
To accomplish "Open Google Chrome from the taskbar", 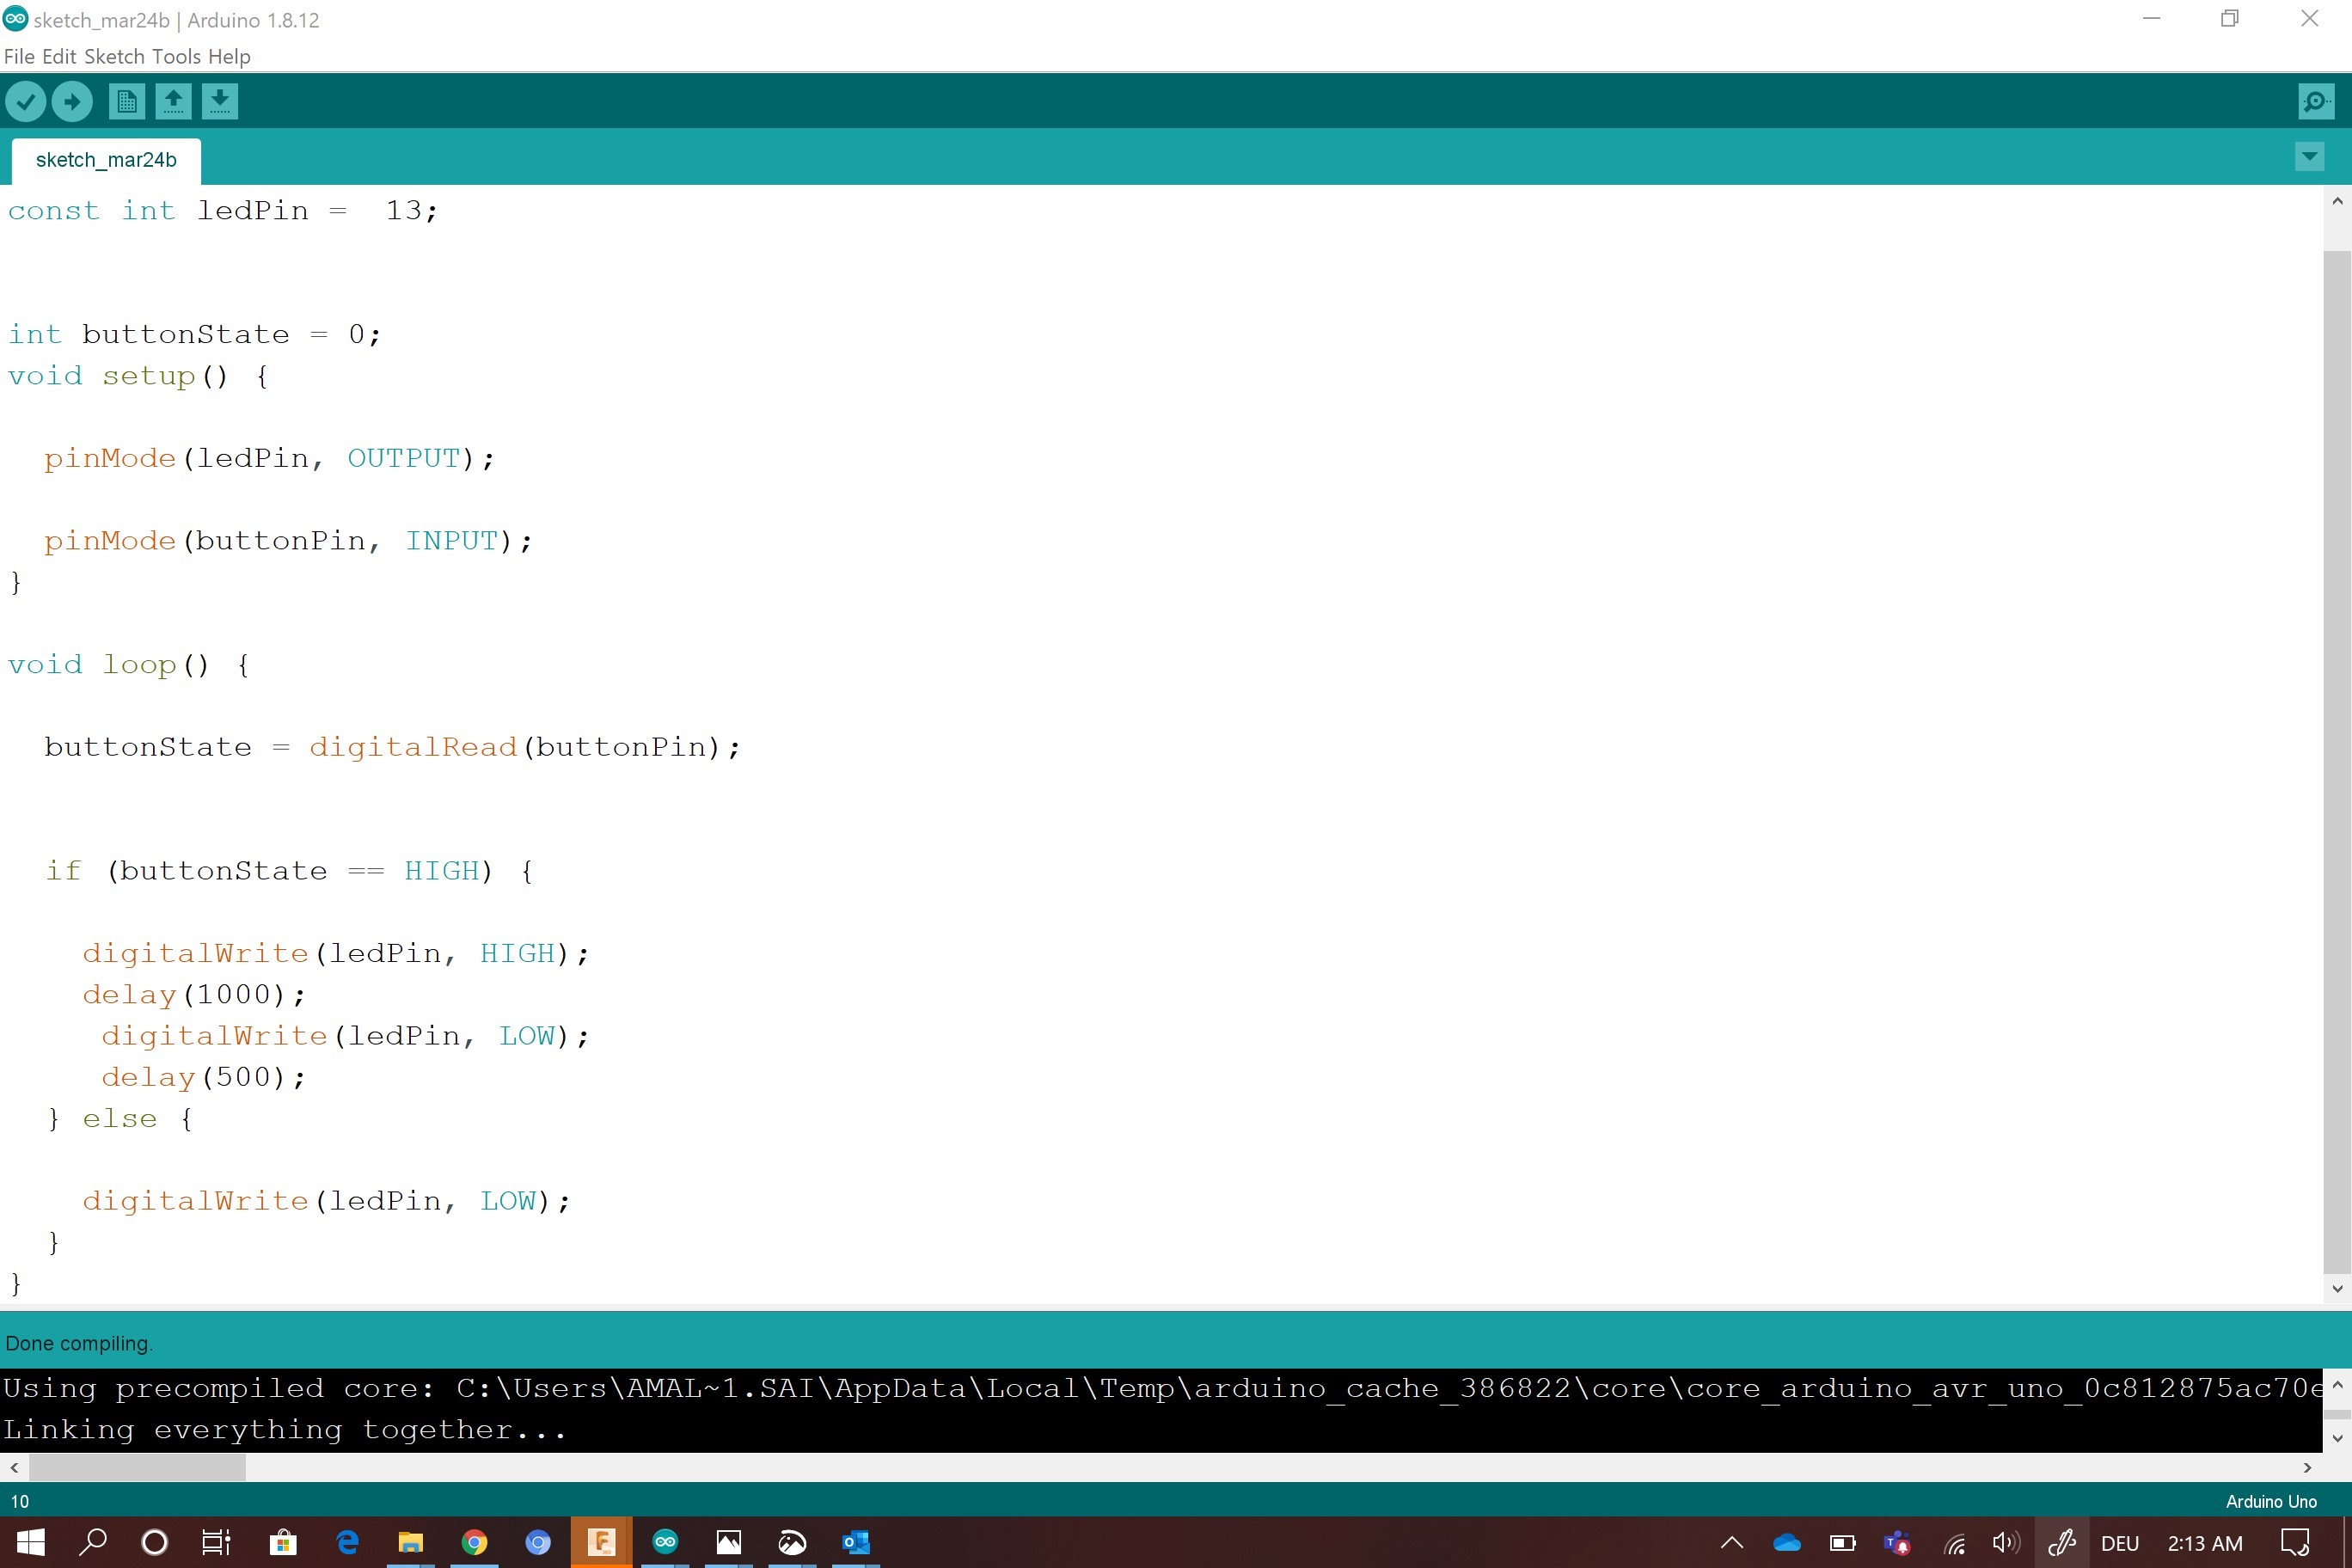I will click(474, 1542).
